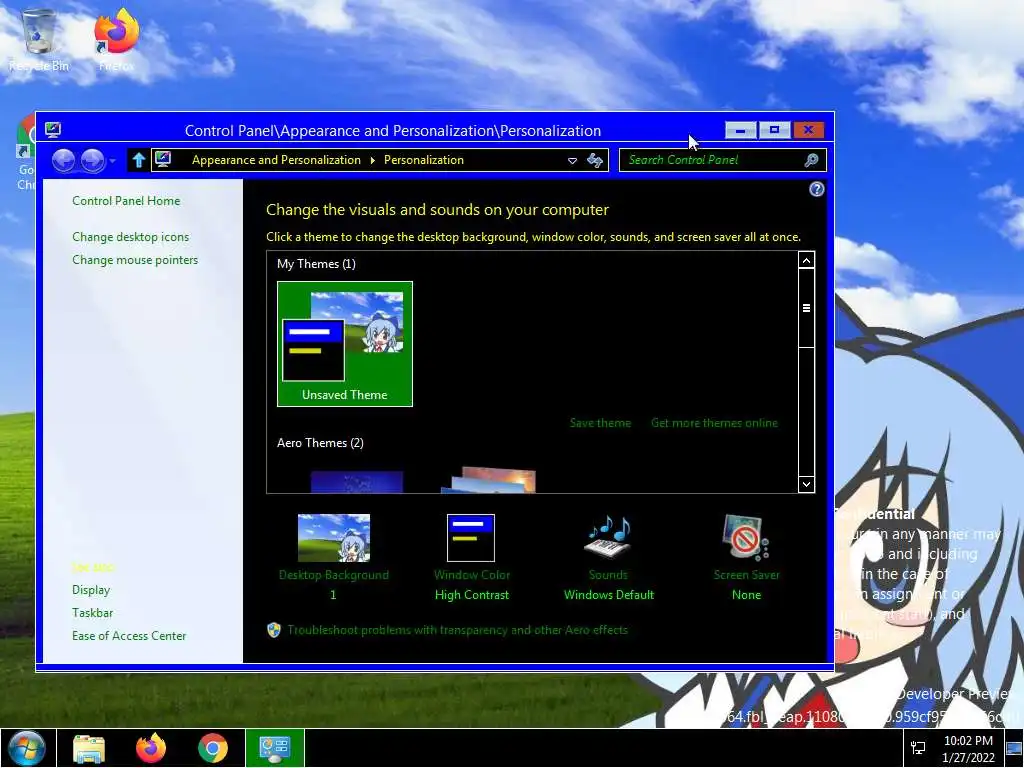Minimize the Personalization window

(741, 130)
